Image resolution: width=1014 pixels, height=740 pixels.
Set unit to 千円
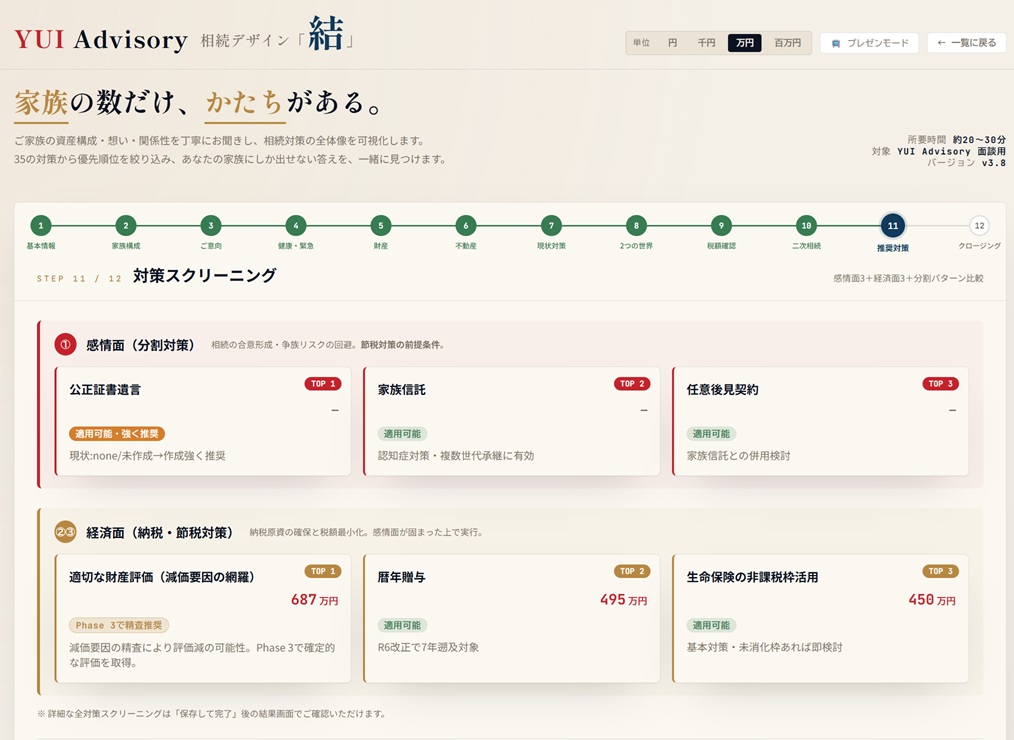706,43
